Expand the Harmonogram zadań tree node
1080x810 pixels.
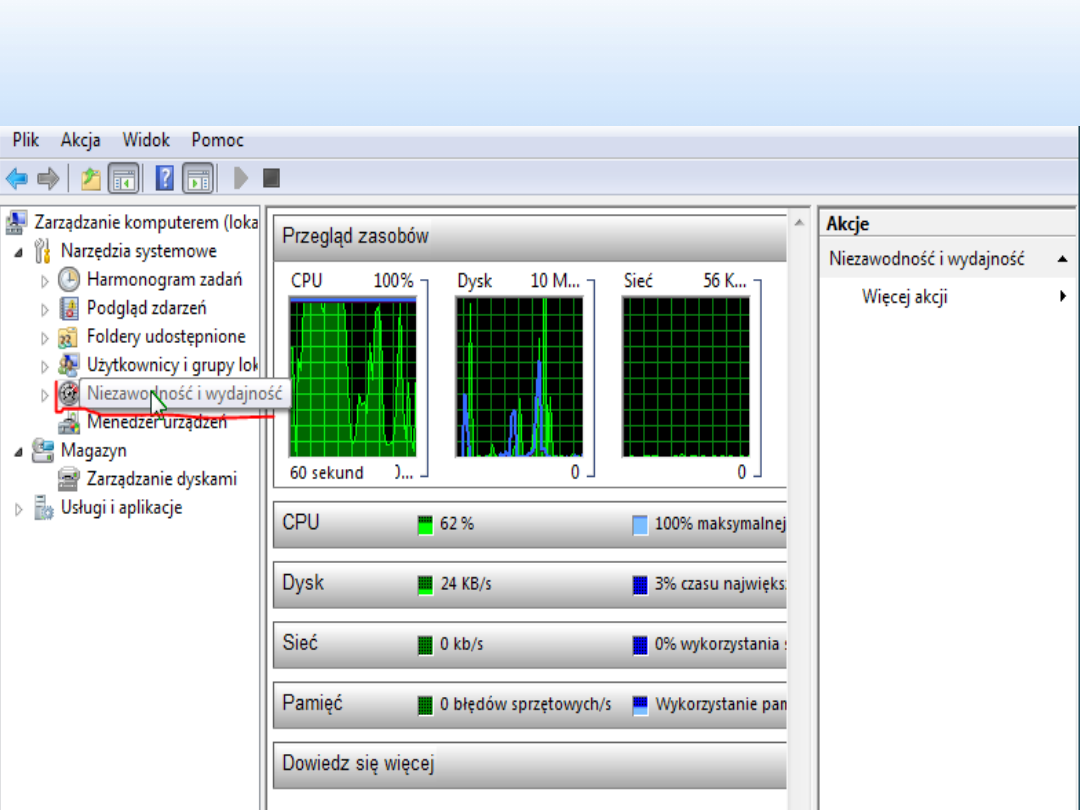(45, 281)
